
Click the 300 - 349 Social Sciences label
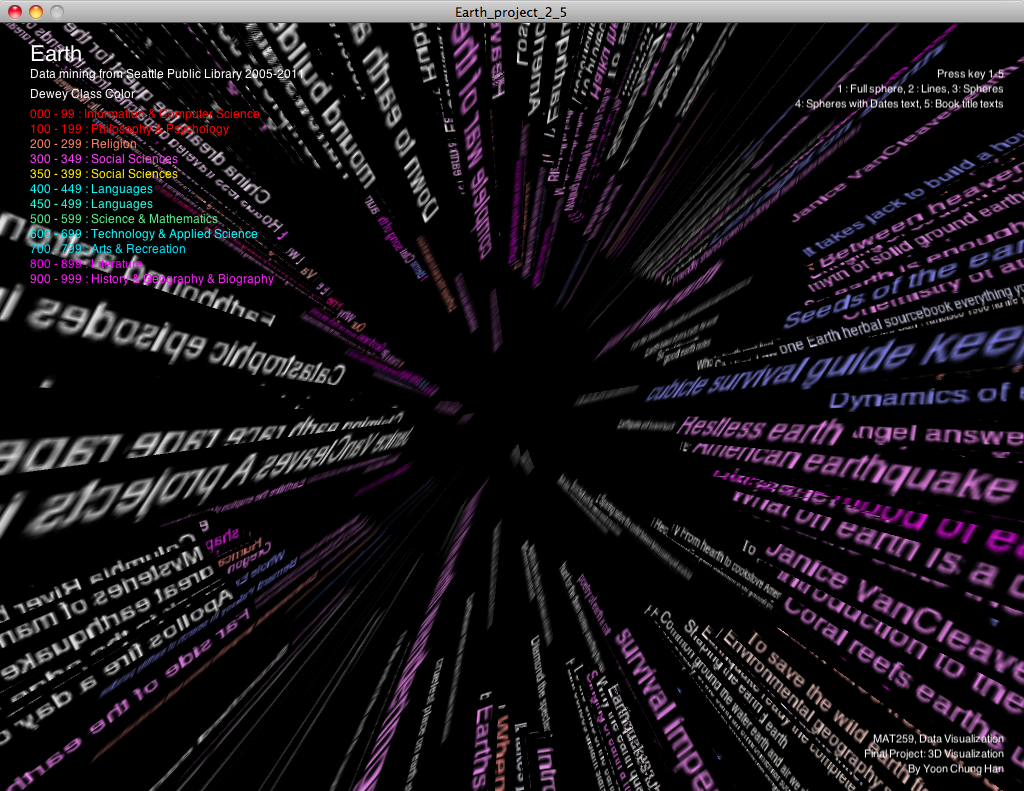104,159
